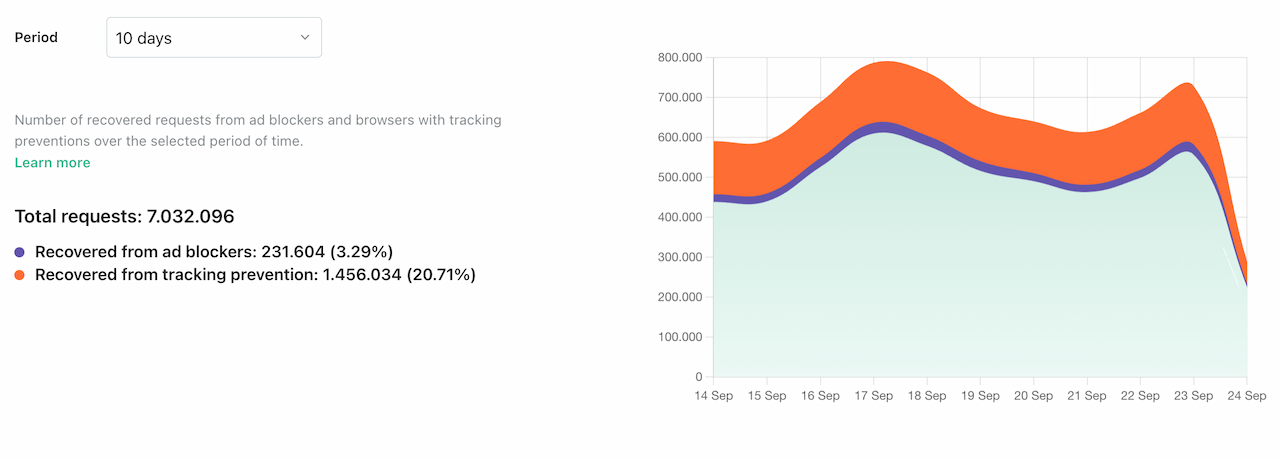Image resolution: width=1280 pixels, height=459 pixels.
Task: Click the 23 Sep axis label
Action: [x=1194, y=396]
